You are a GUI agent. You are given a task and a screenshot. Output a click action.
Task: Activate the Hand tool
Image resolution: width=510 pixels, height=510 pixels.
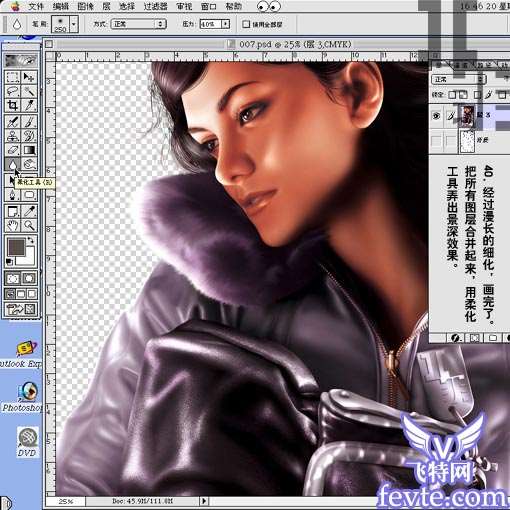(13, 226)
